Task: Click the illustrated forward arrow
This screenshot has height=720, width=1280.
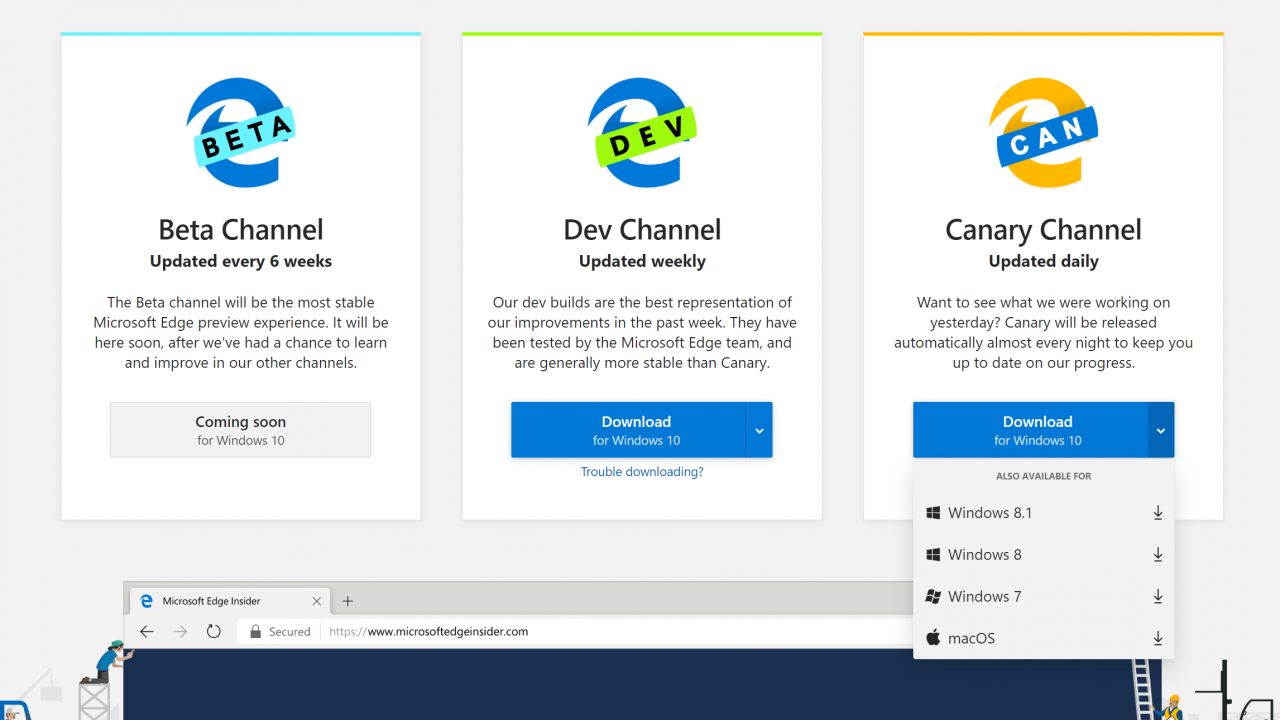Action: (180, 632)
